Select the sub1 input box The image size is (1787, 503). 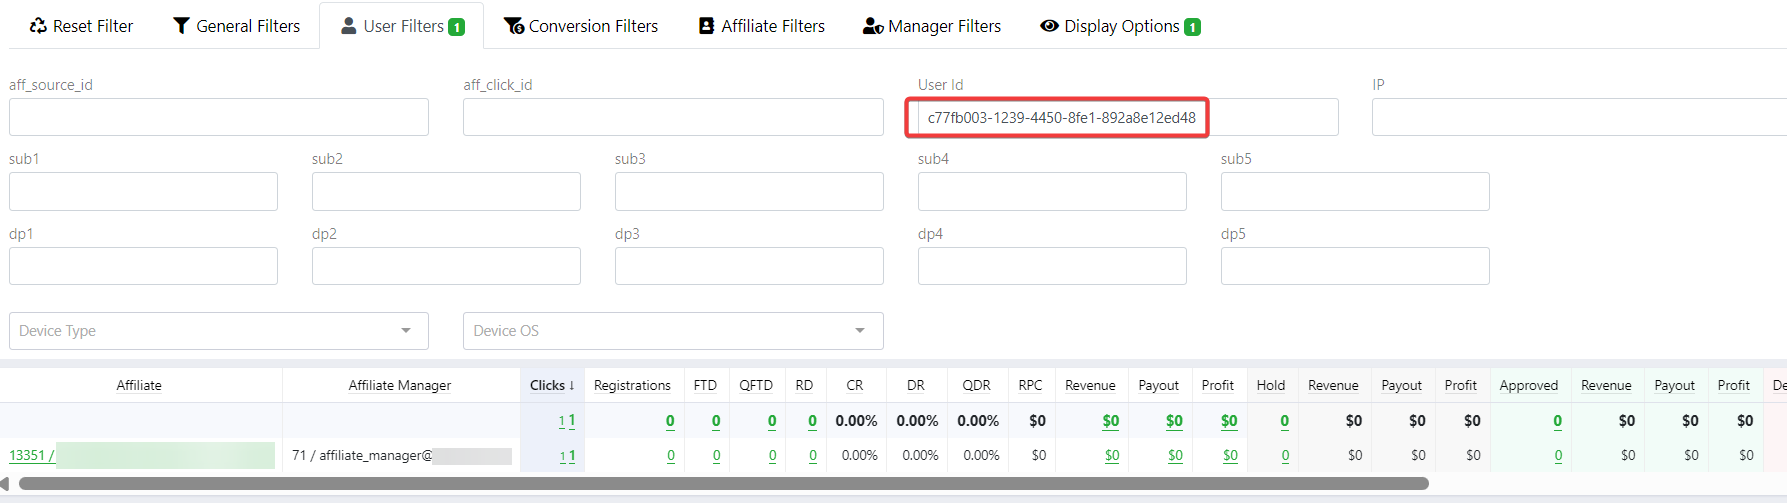click(x=143, y=192)
